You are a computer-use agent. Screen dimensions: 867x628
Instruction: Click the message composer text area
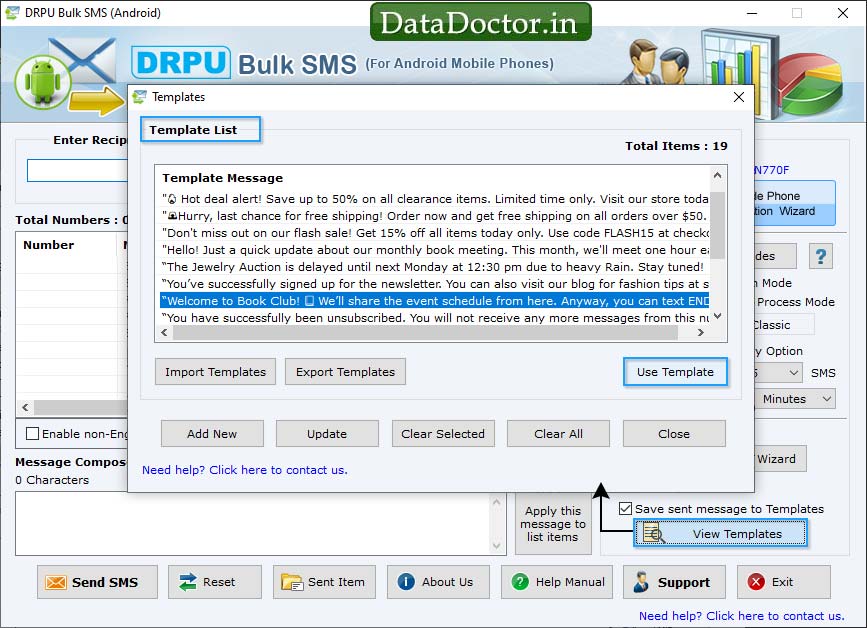tap(253, 523)
